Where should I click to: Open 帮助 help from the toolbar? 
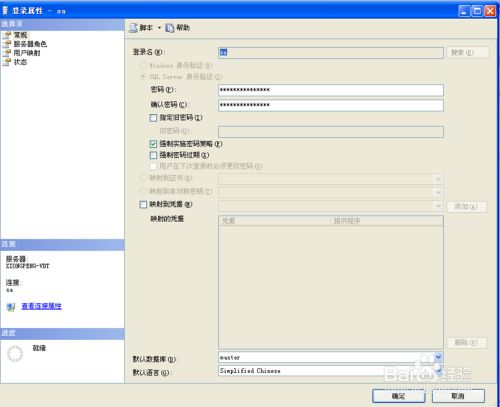pyautogui.click(x=178, y=28)
